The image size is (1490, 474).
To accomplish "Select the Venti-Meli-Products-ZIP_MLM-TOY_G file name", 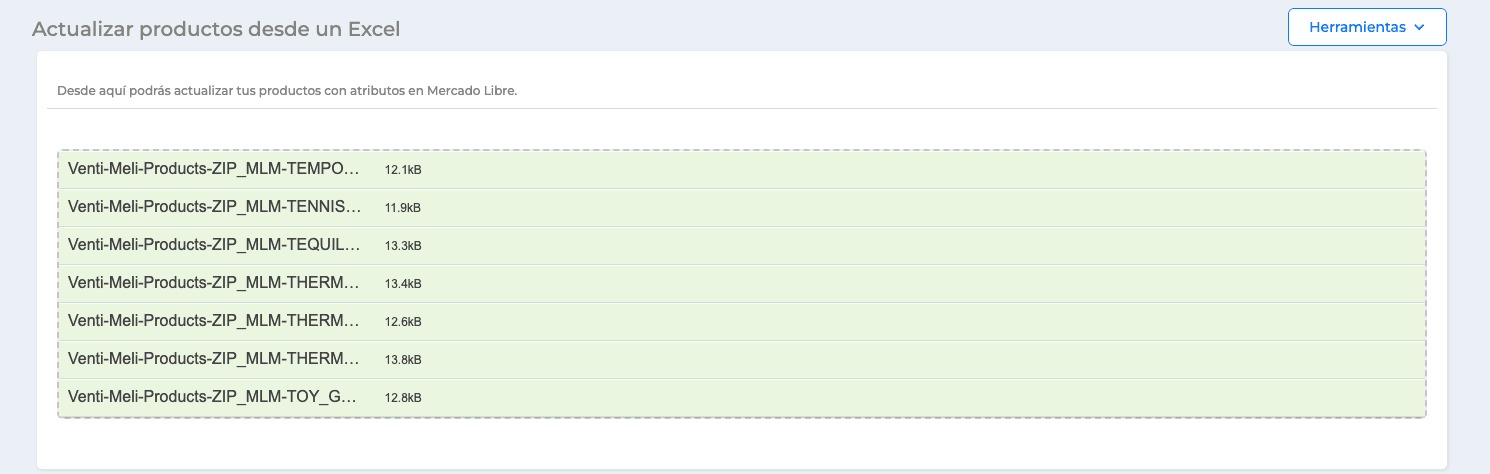I will 213,397.
